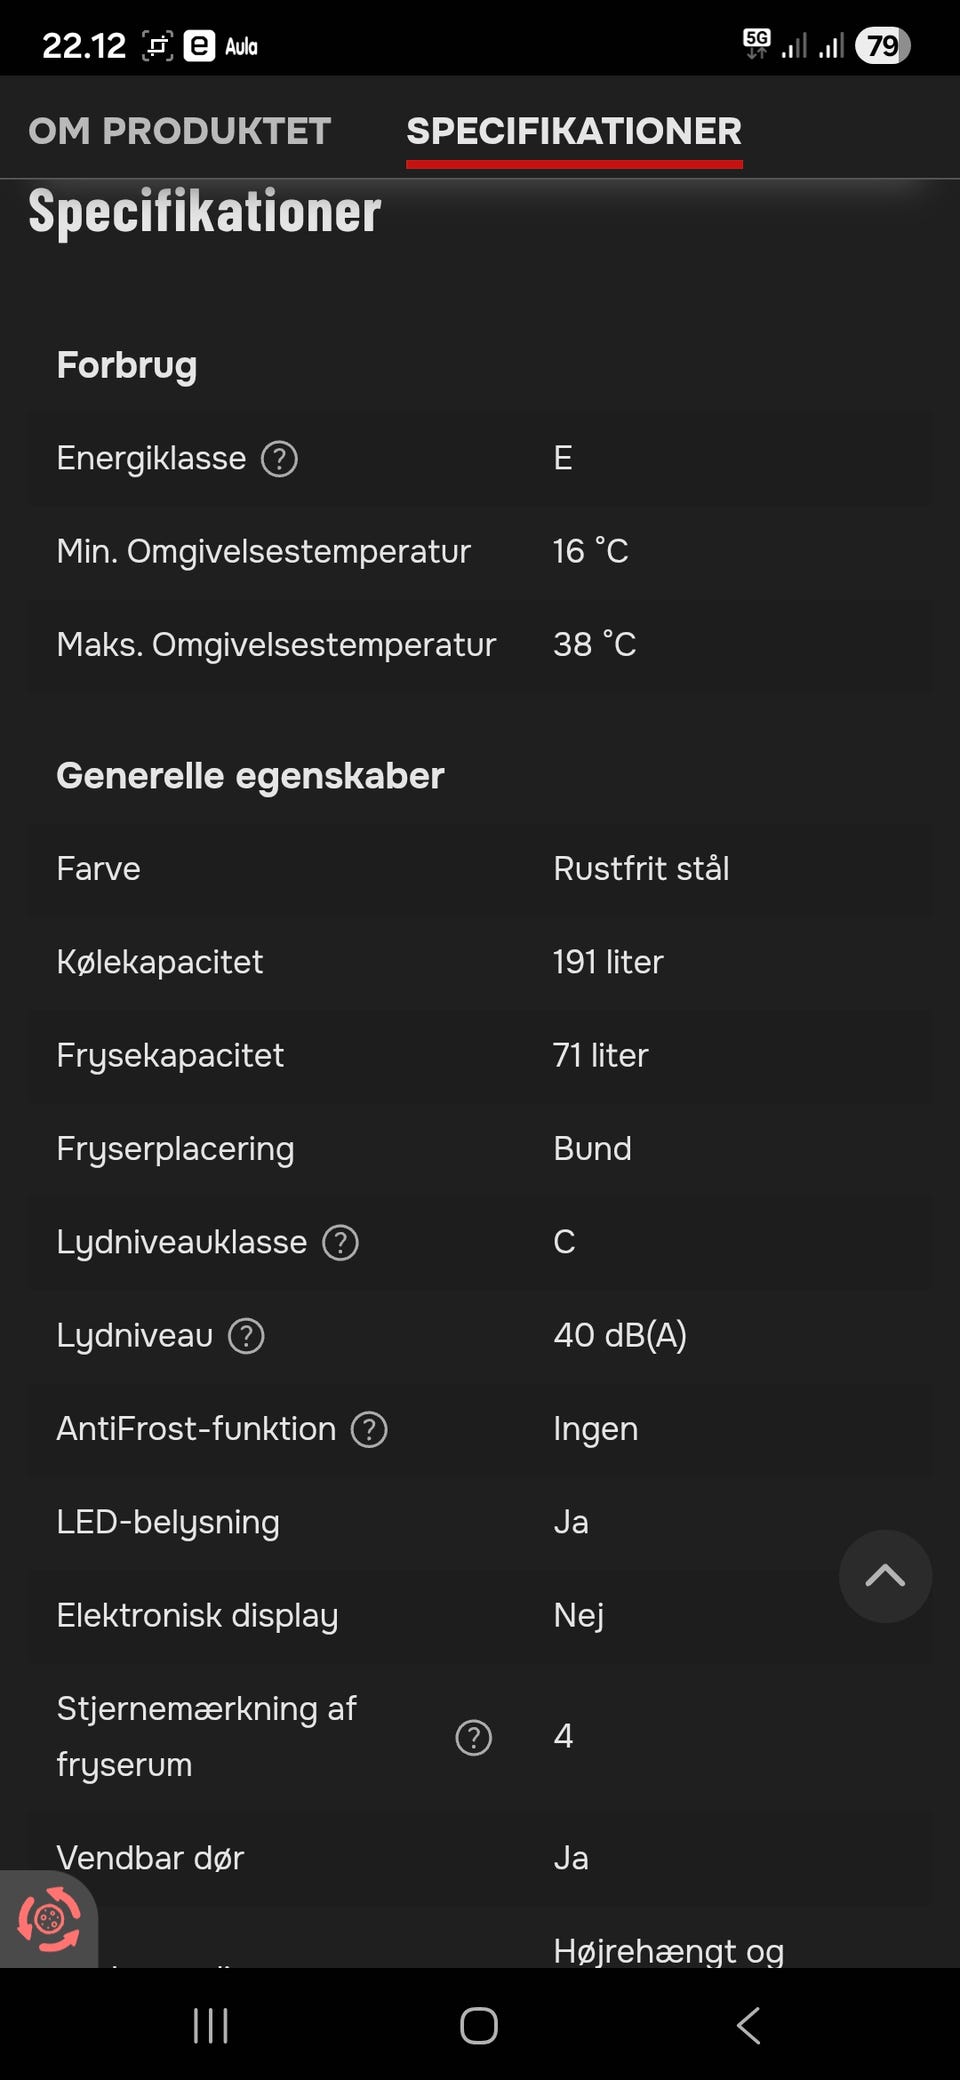Image resolution: width=960 pixels, height=2080 pixels.
Task: Tap the Generelle egenskaber heading
Action: (250, 776)
